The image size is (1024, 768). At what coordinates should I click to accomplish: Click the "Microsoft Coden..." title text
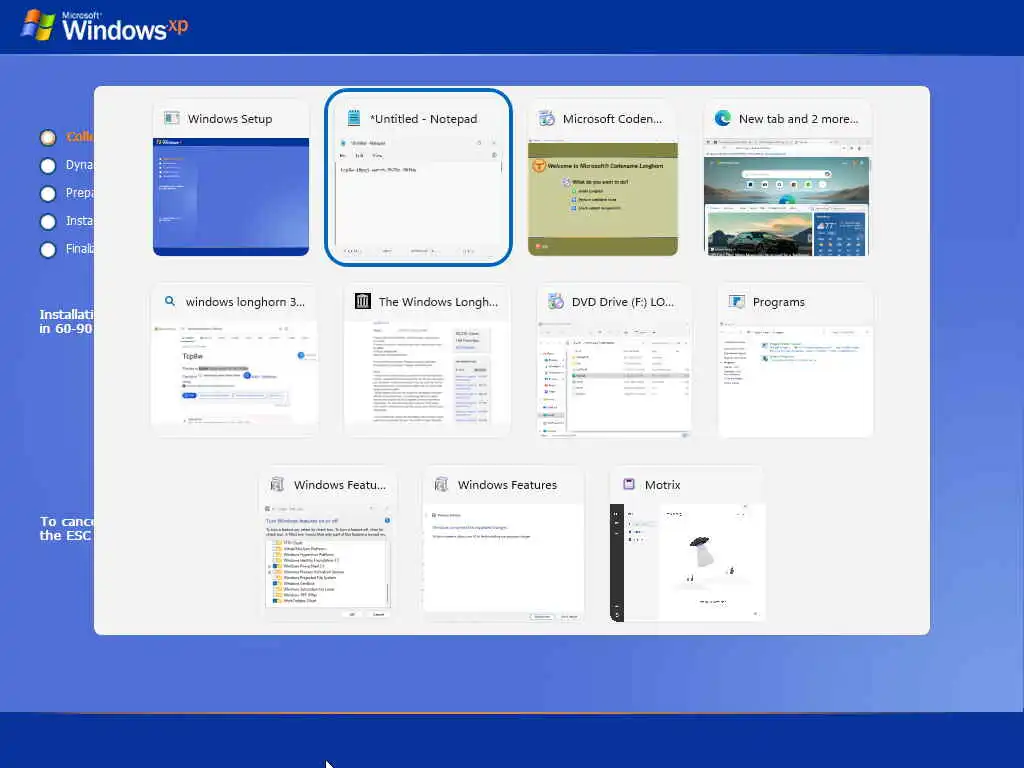tap(613, 119)
